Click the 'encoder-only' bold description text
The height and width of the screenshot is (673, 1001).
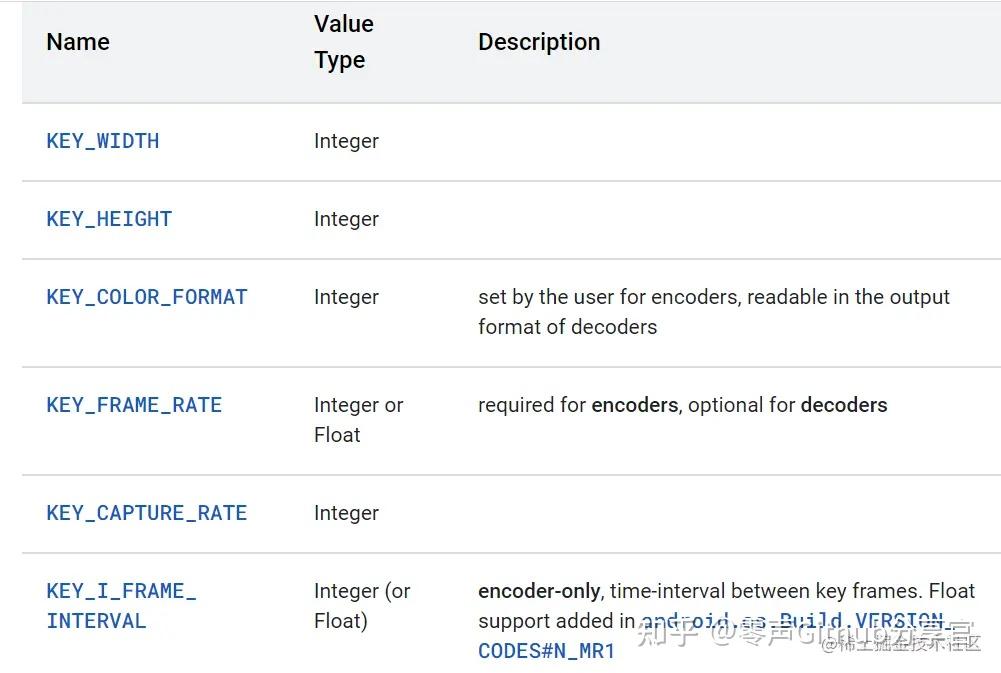[x=539, y=591]
